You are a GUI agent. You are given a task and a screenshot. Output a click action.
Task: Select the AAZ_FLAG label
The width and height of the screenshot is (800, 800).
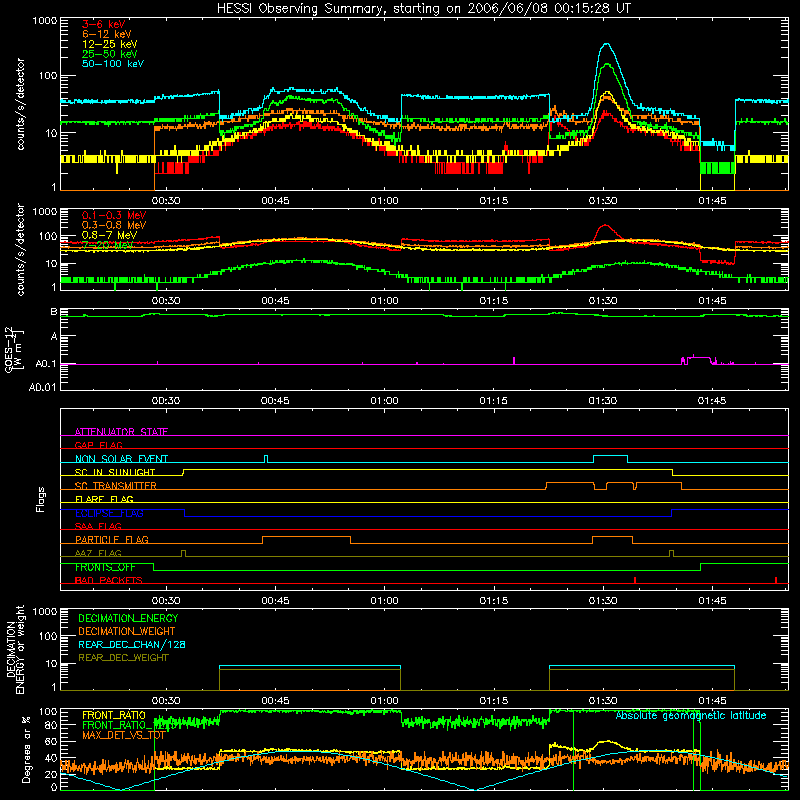click(x=98, y=553)
